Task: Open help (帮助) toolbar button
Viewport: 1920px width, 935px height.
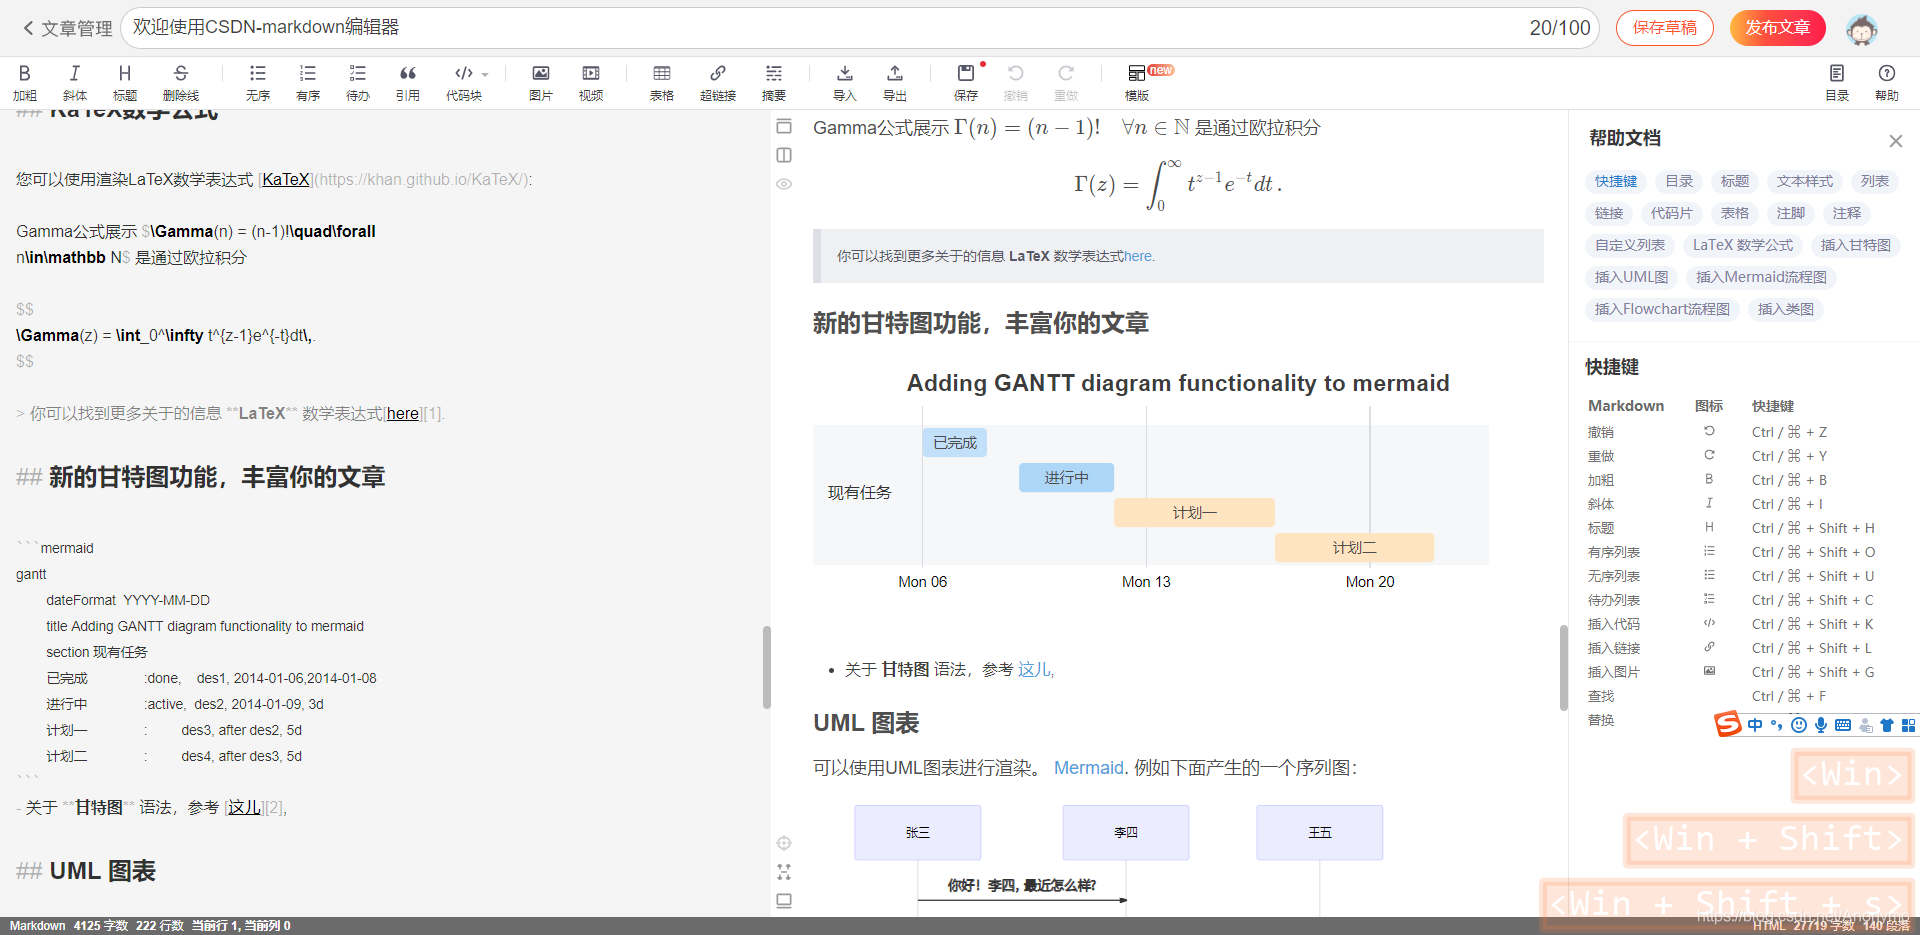Action: [x=1887, y=82]
